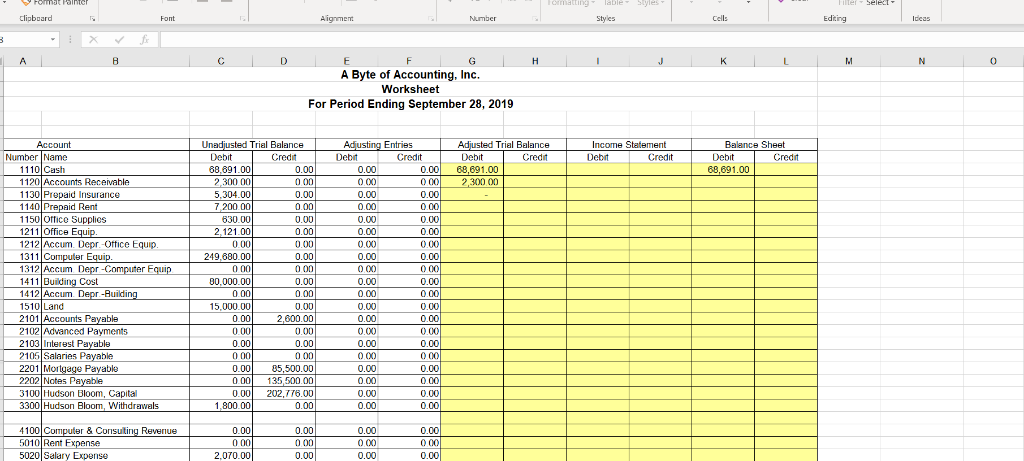Click the 'A Byte of Accounting, Inc.' title

[410, 75]
